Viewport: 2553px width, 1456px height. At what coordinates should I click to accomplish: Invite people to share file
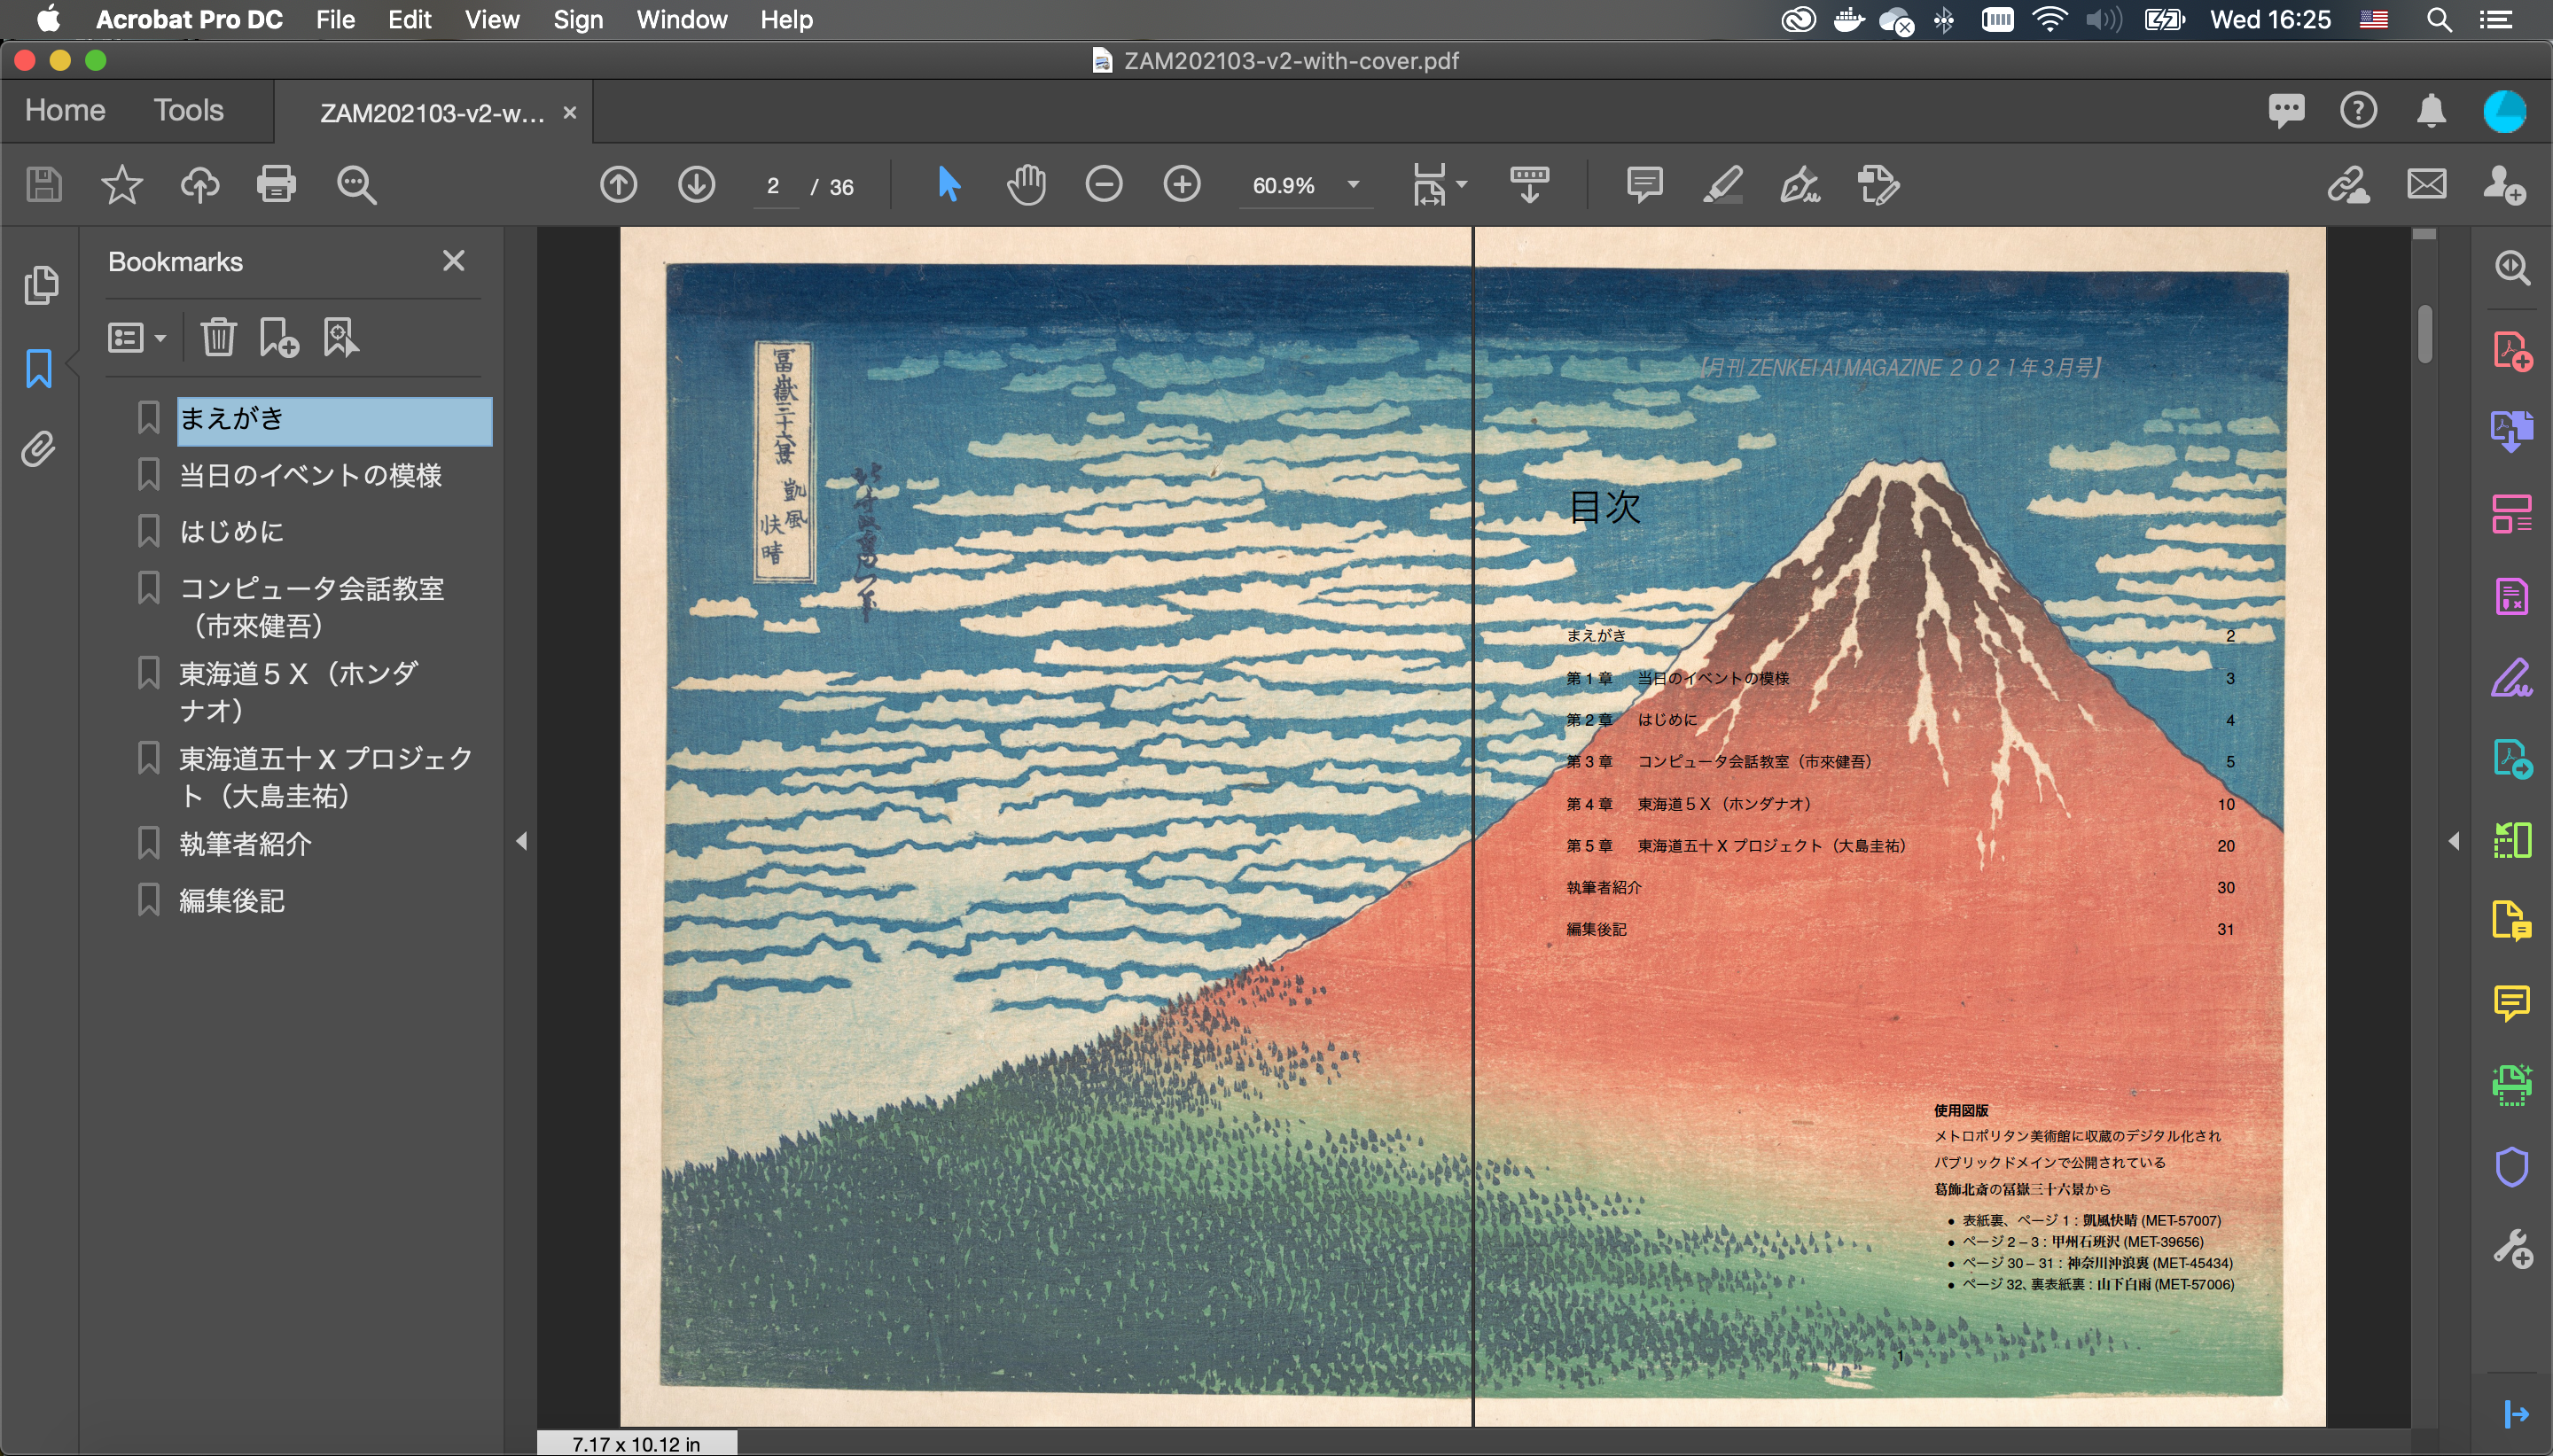2505,185
